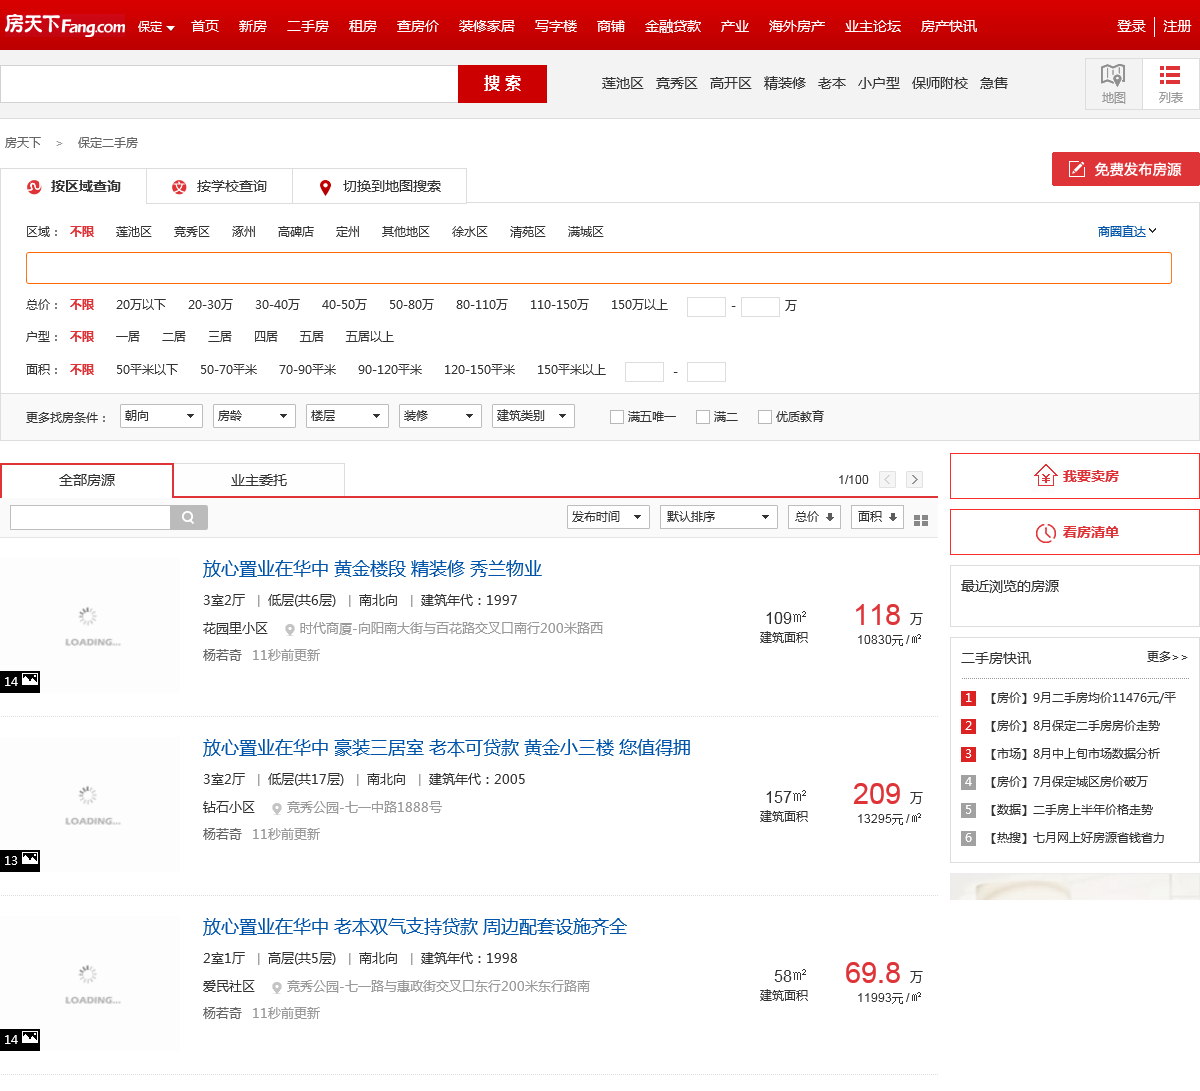Click 精装修 quick search tag

[784, 83]
